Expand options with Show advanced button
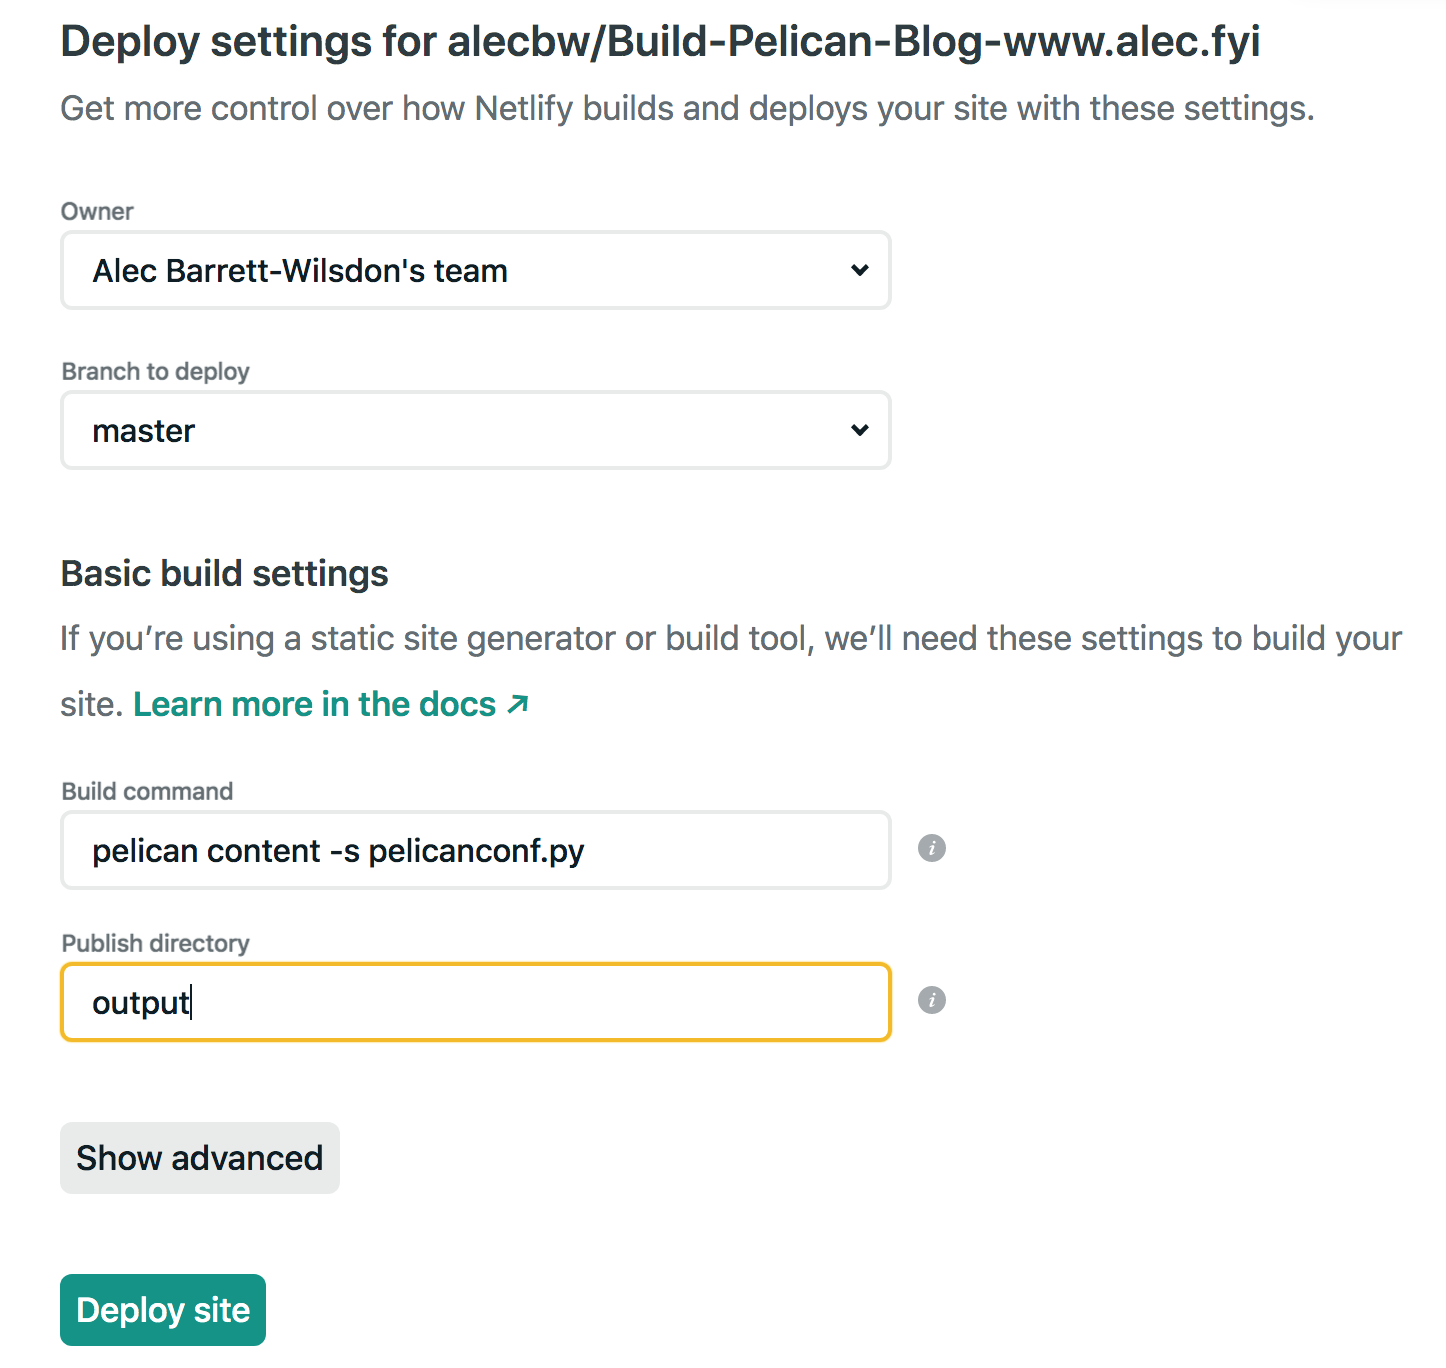The height and width of the screenshot is (1368, 1446). (x=200, y=1158)
